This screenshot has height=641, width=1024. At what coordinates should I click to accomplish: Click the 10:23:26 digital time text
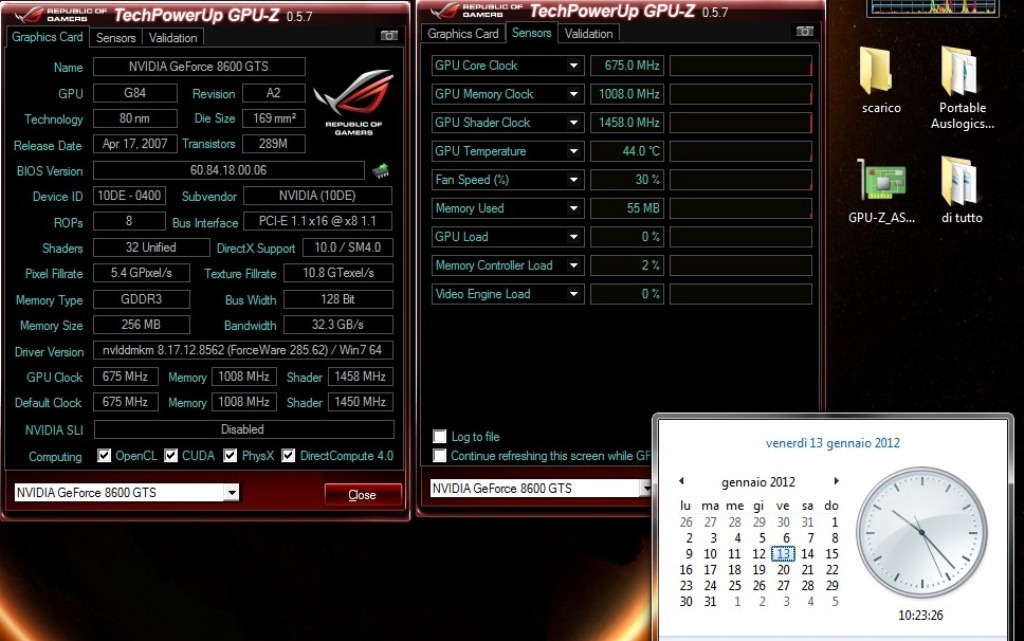point(920,616)
